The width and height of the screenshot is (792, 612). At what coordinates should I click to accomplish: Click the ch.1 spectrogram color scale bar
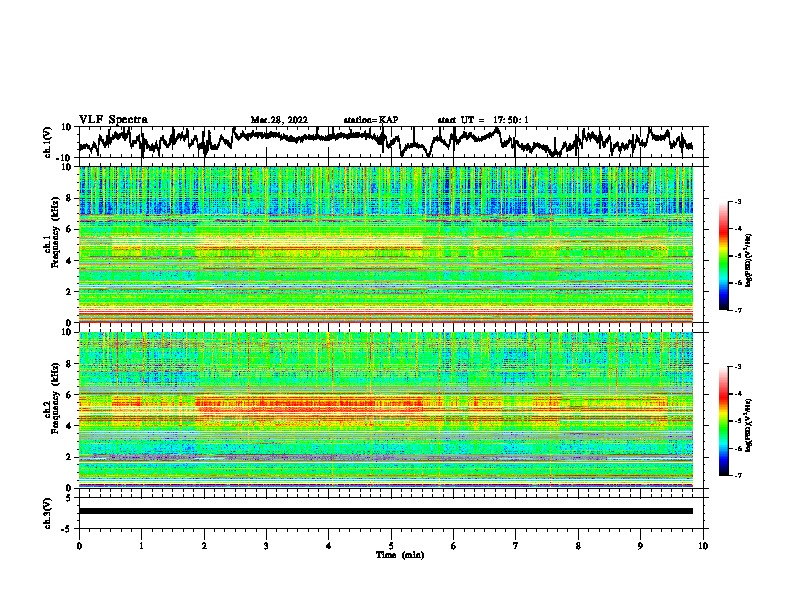(x=724, y=256)
